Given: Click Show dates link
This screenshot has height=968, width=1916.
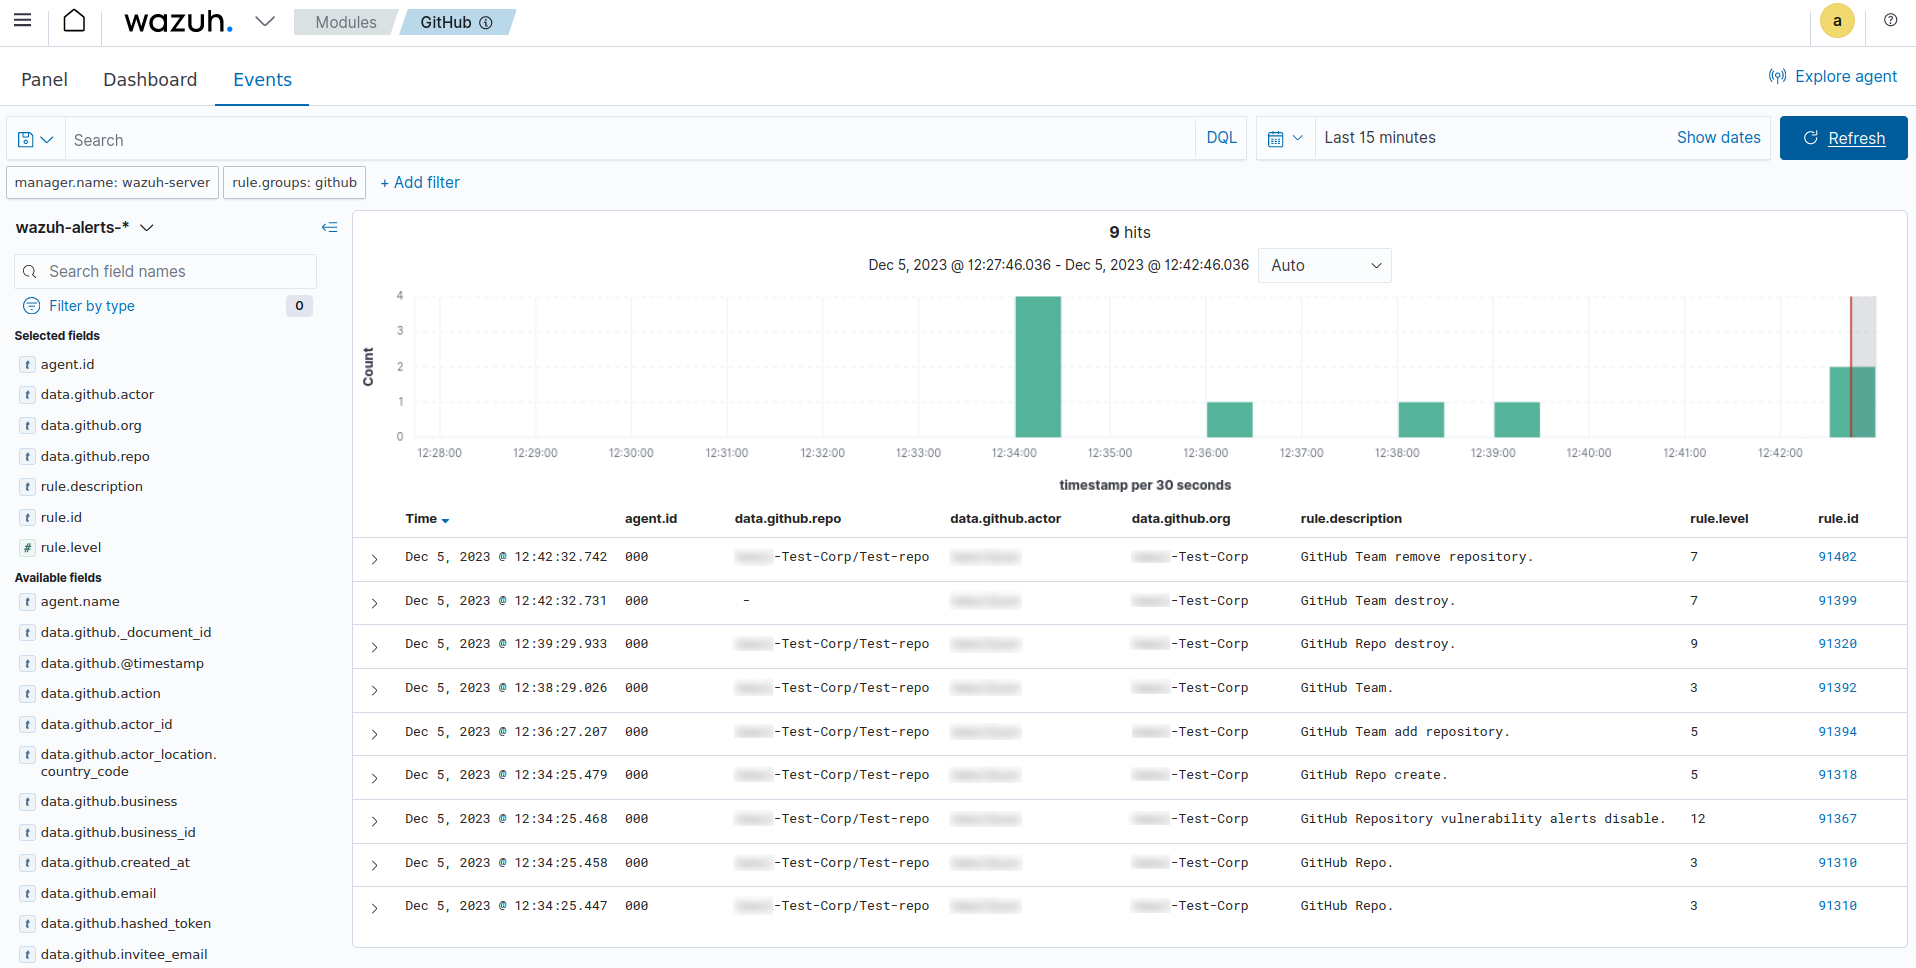Looking at the screenshot, I should coord(1718,138).
